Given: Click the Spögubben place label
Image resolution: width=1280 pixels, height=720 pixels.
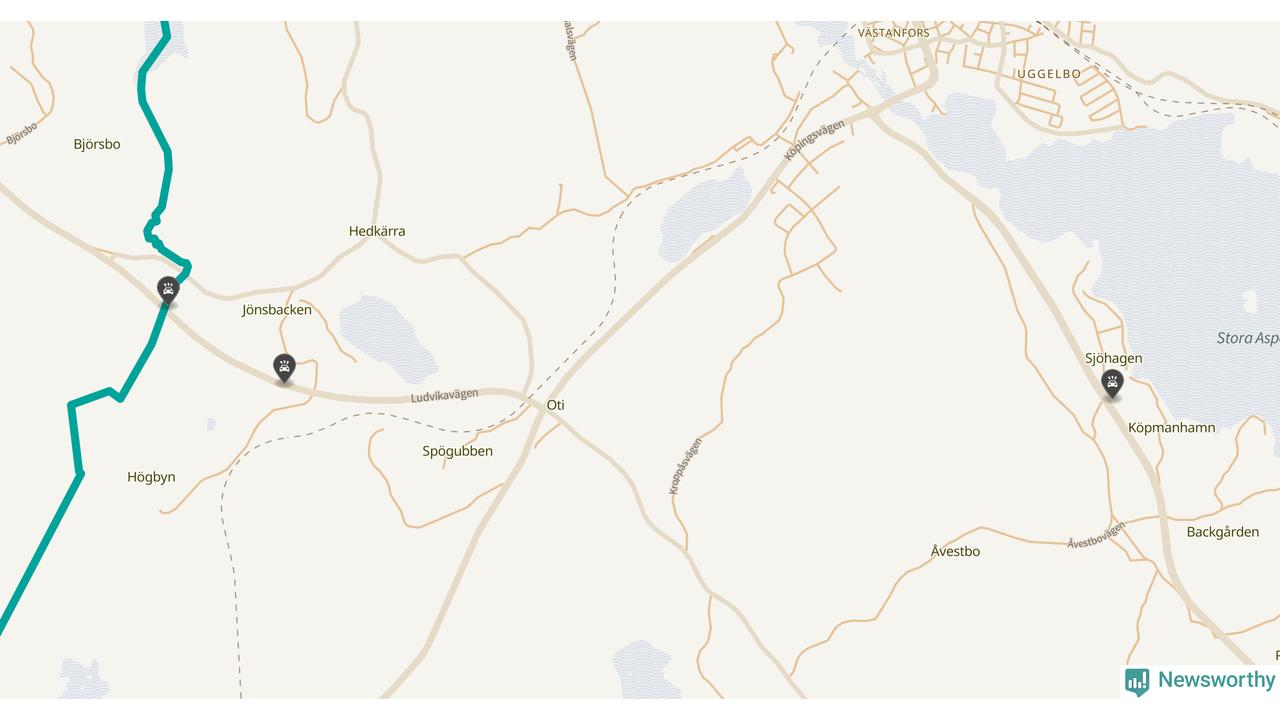Looking at the screenshot, I should coord(457,451).
